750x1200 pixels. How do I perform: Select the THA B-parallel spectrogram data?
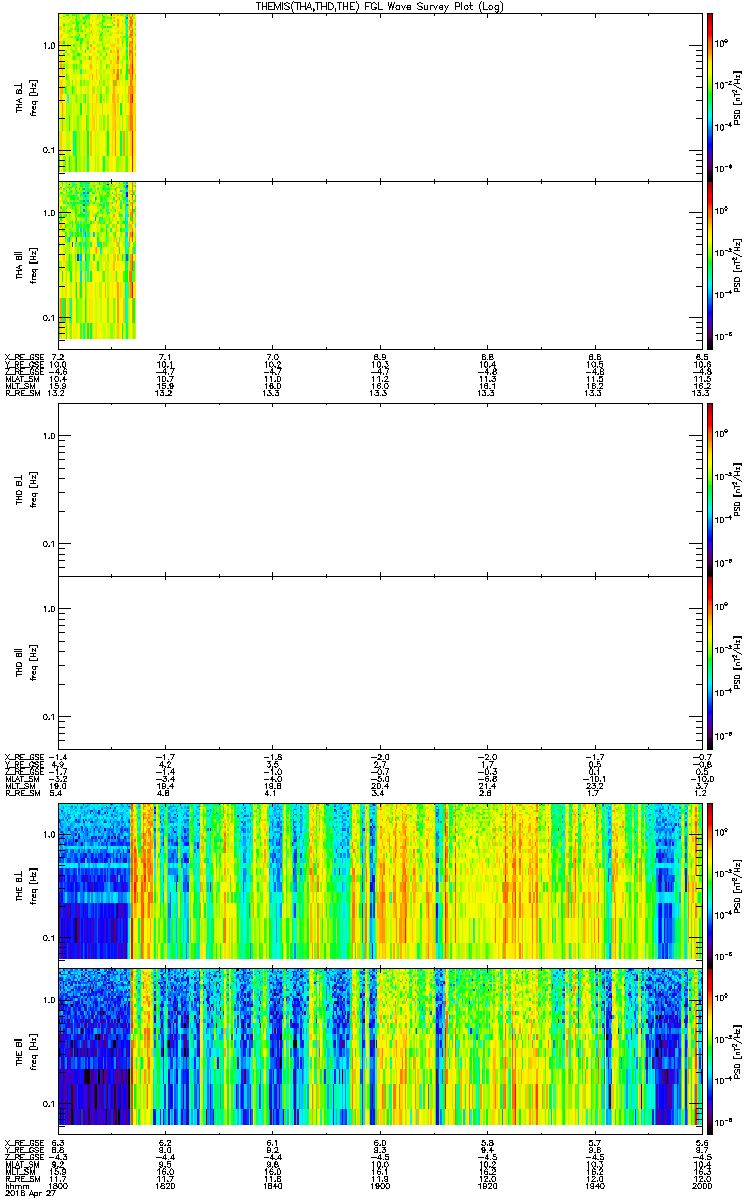[x=96, y=260]
